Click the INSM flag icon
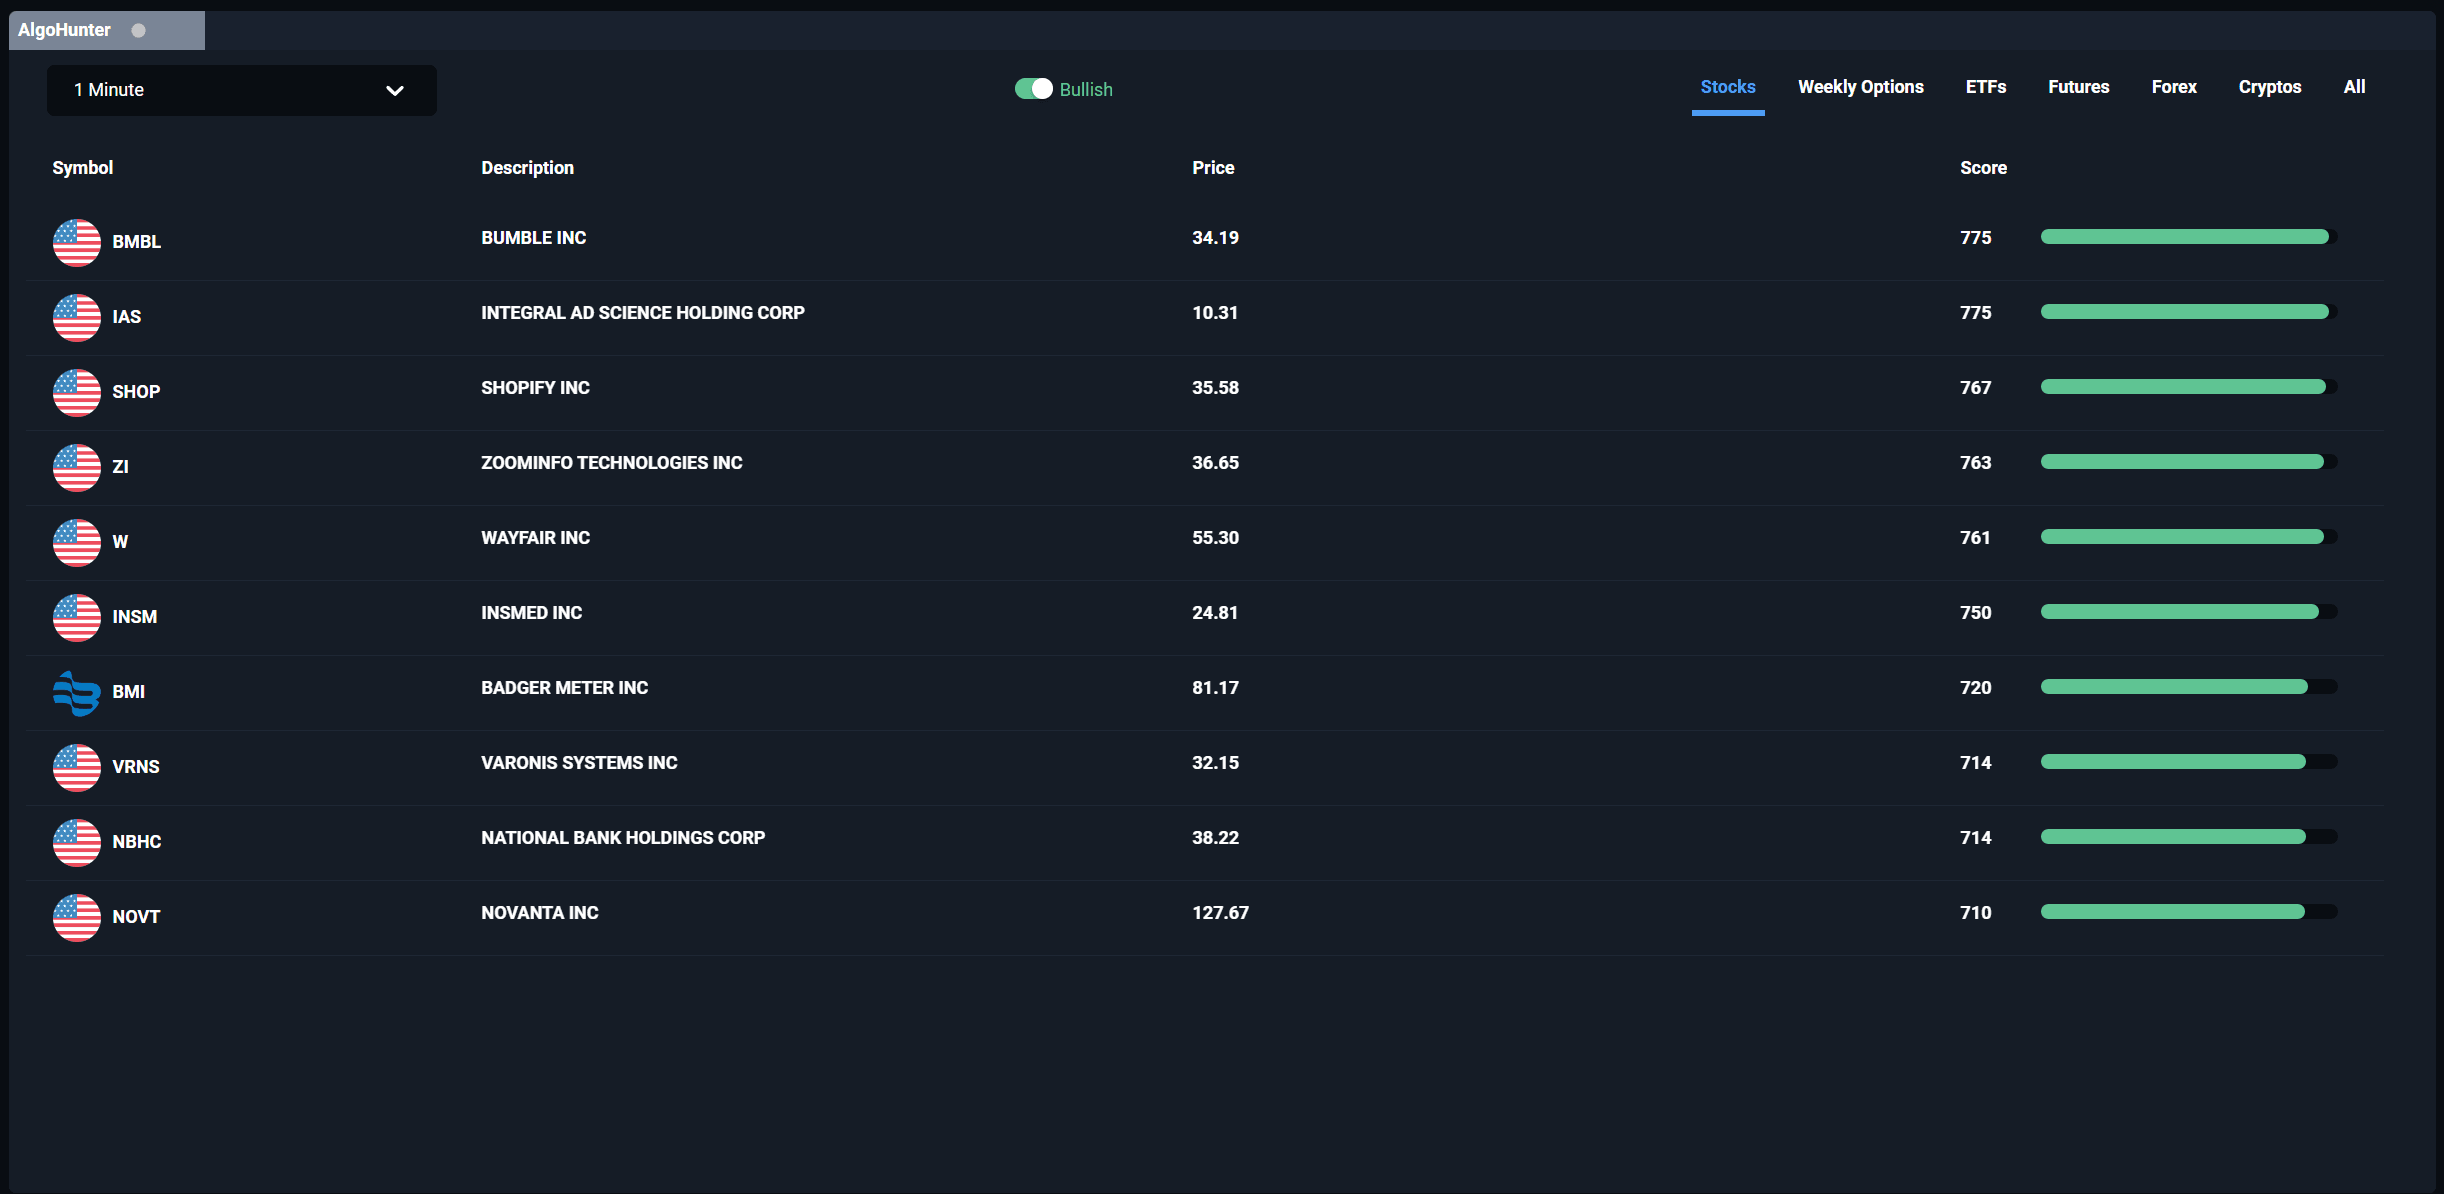The height and width of the screenshot is (1194, 2444). click(x=77, y=617)
